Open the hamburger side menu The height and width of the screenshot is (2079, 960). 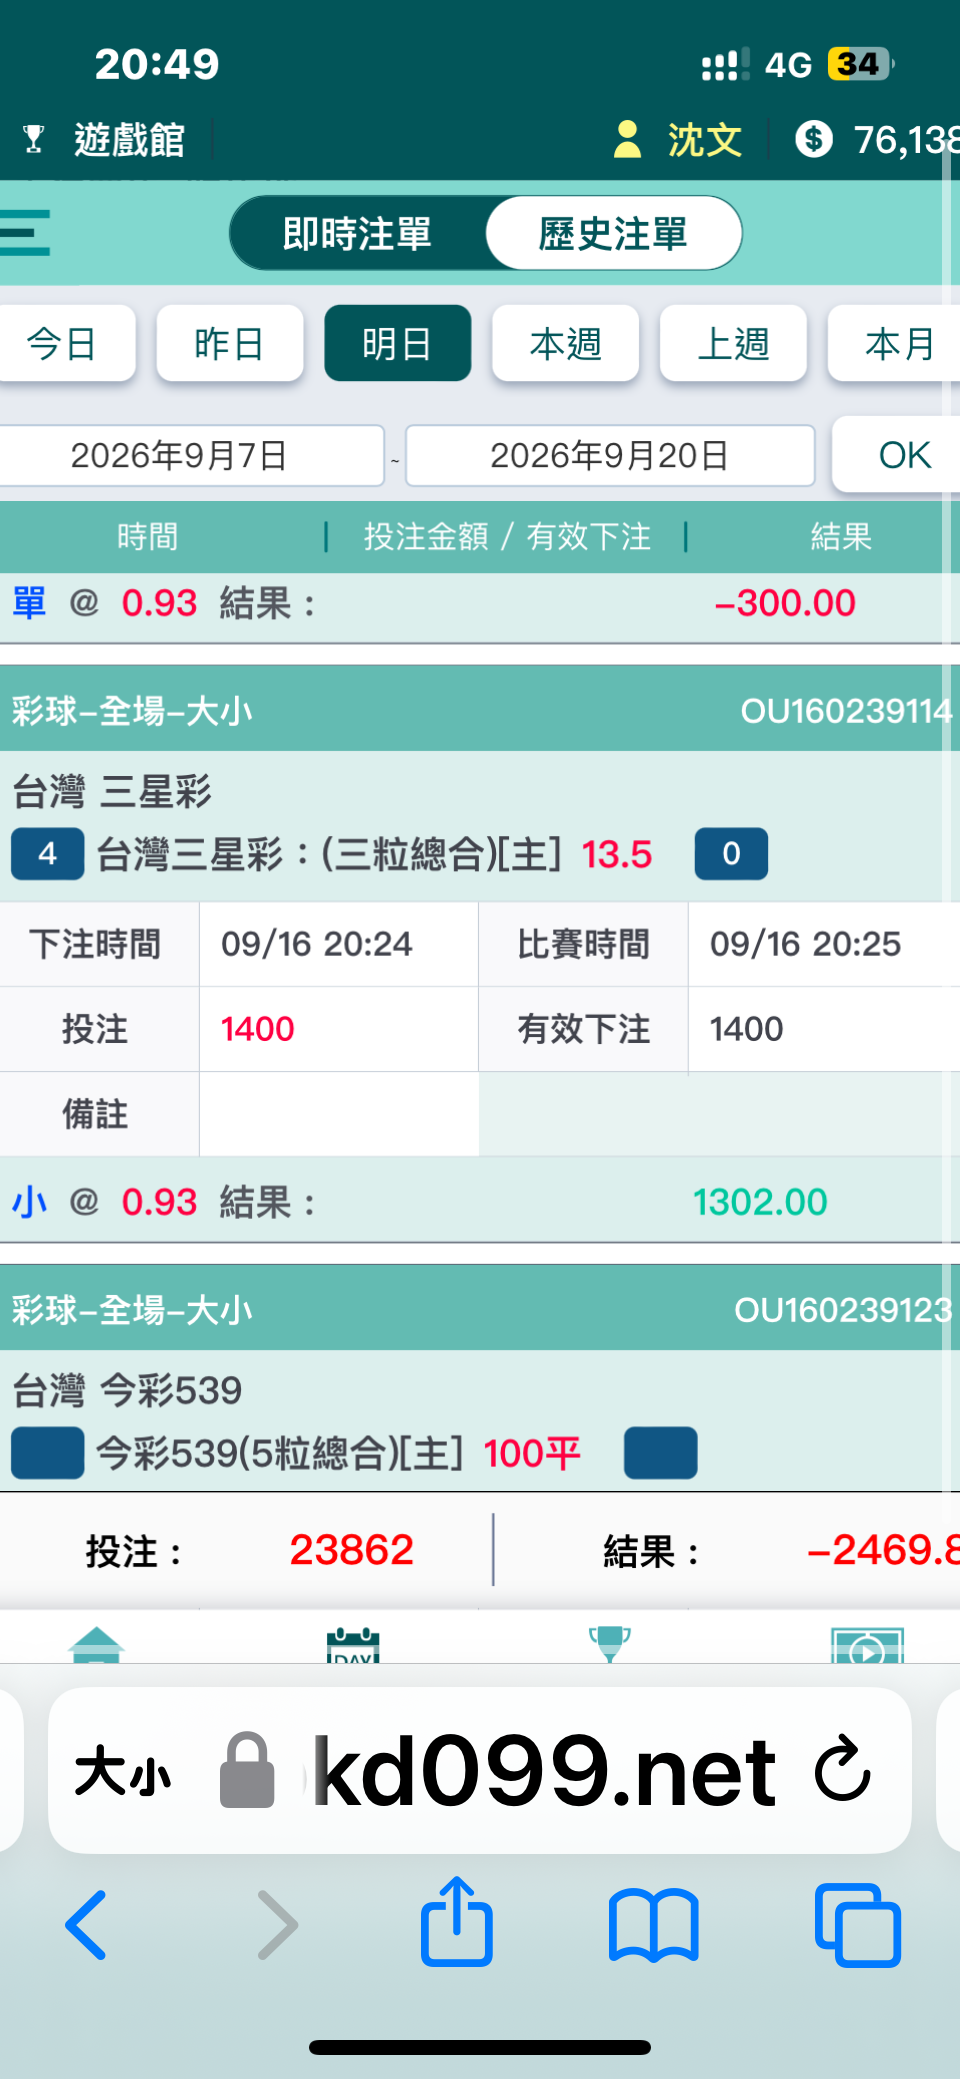click(24, 233)
